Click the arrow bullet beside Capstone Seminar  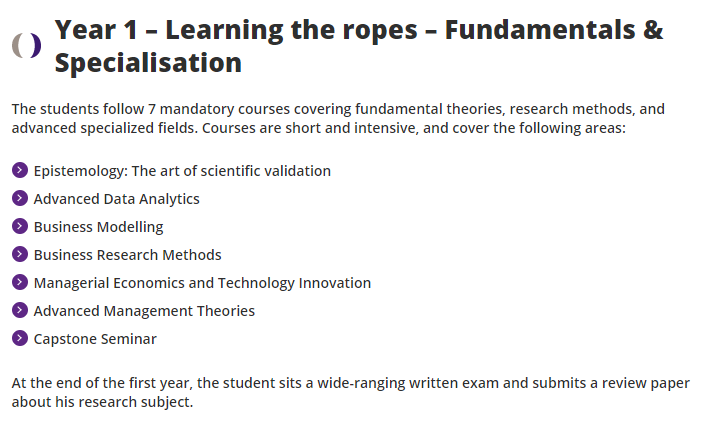[20, 338]
